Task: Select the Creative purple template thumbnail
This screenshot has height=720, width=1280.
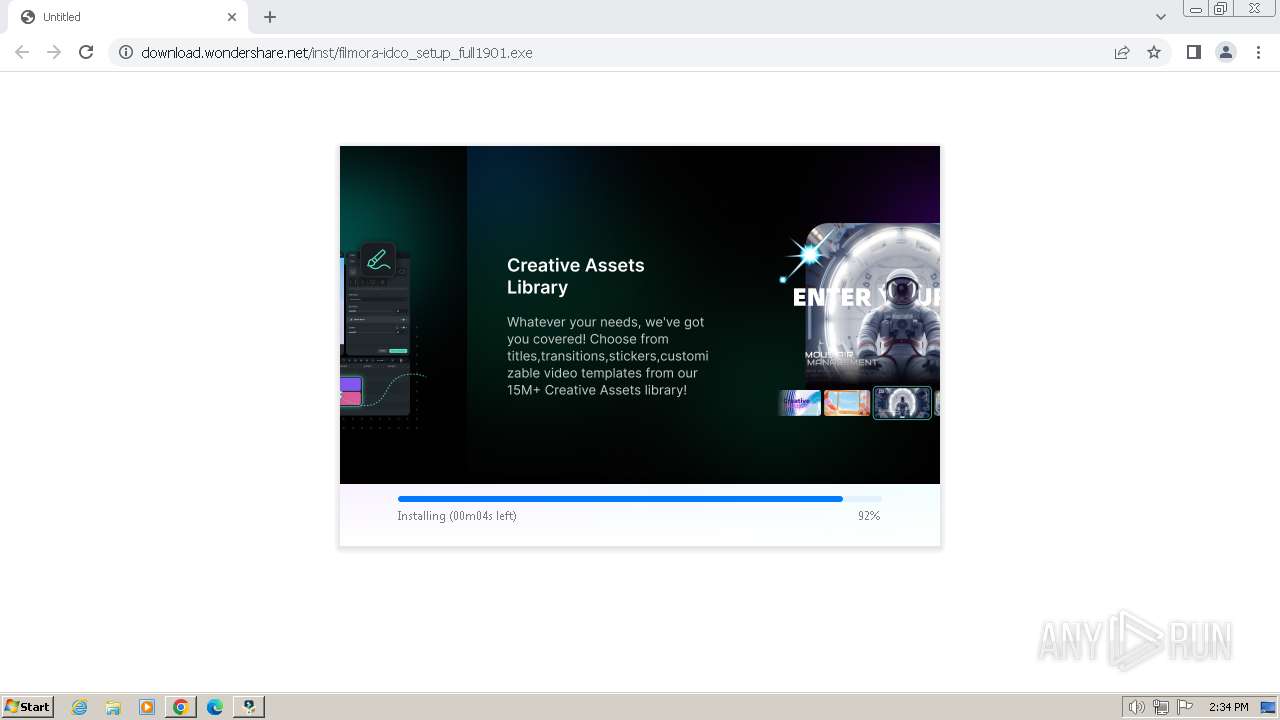Action: [x=800, y=403]
